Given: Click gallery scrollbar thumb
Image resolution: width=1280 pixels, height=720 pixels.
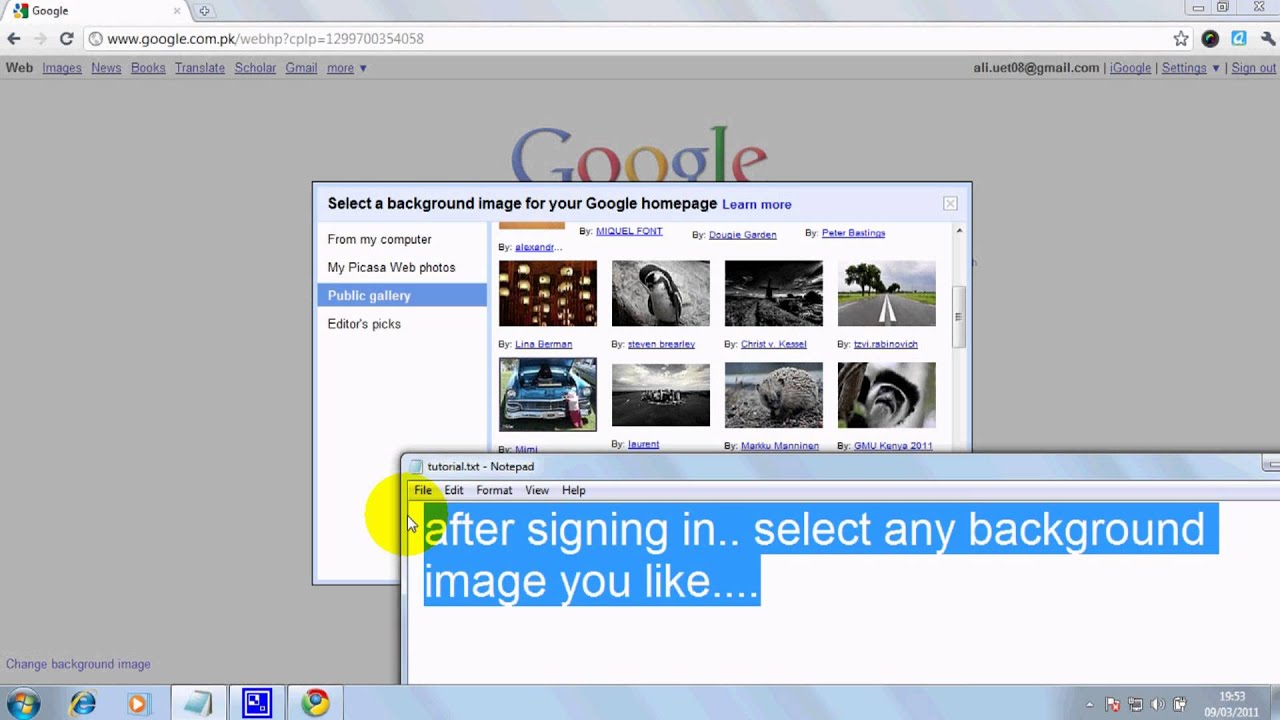Looking at the screenshot, I should pos(959,317).
